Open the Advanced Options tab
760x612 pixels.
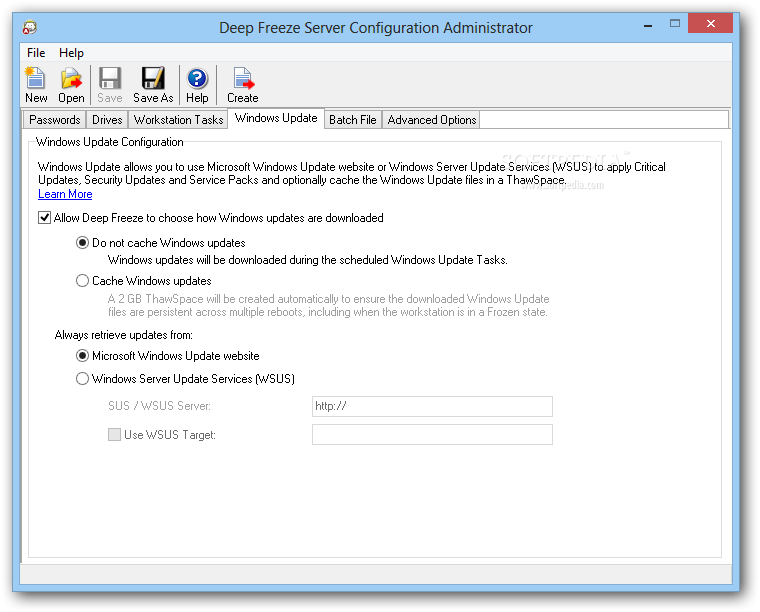431,120
